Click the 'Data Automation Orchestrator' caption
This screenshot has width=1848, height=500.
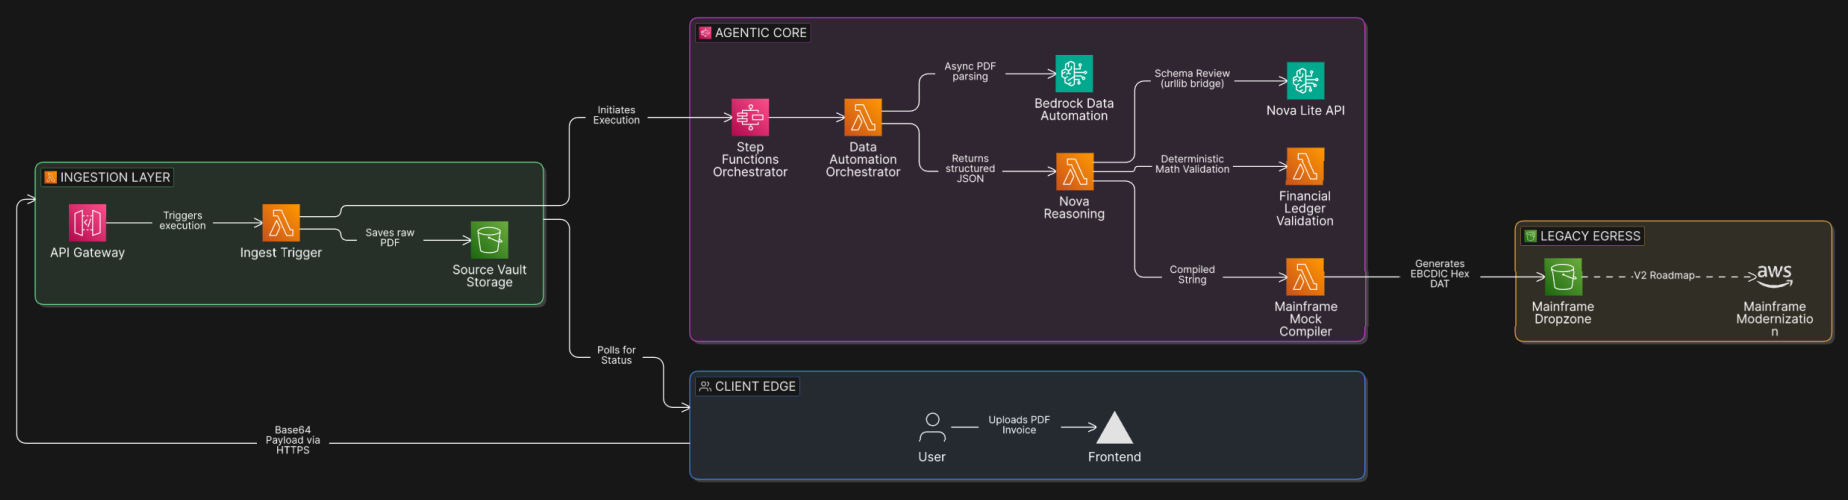pyautogui.click(x=863, y=160)
